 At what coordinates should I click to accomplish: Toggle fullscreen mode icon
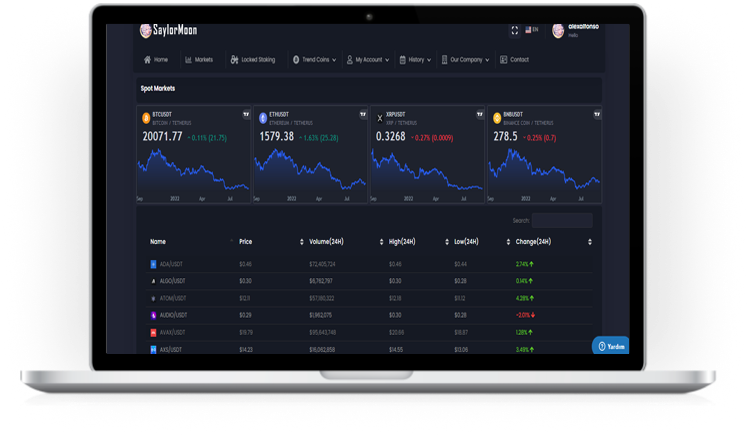[515, 30]
